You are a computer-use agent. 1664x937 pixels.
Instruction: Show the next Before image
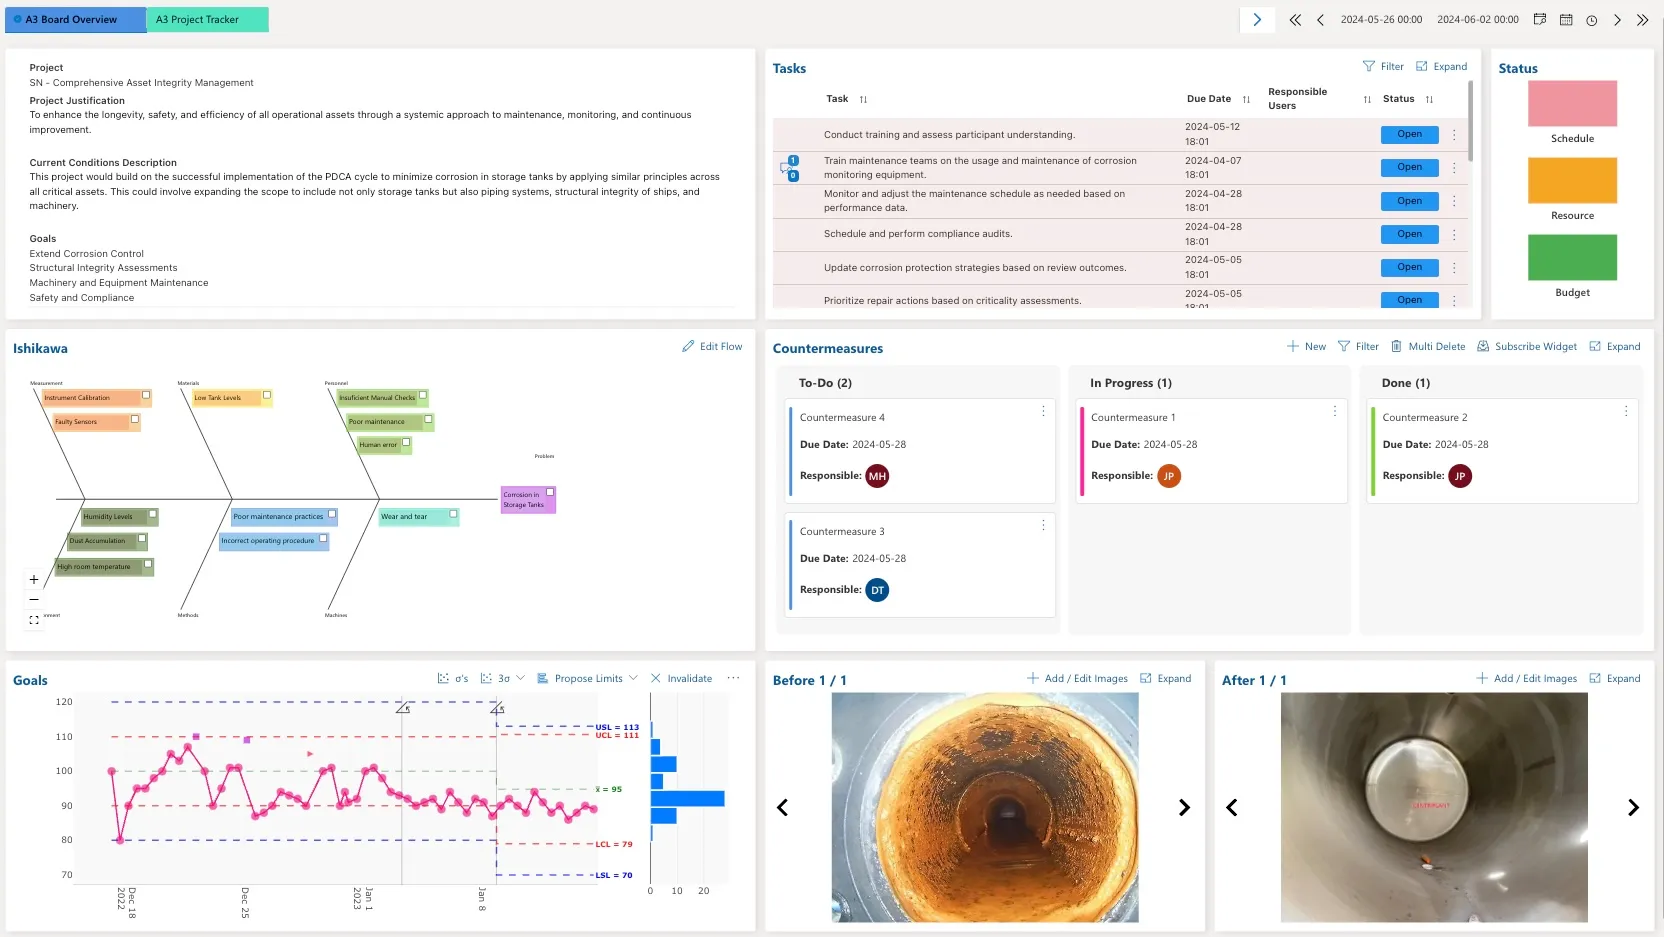pos(1184,807)
